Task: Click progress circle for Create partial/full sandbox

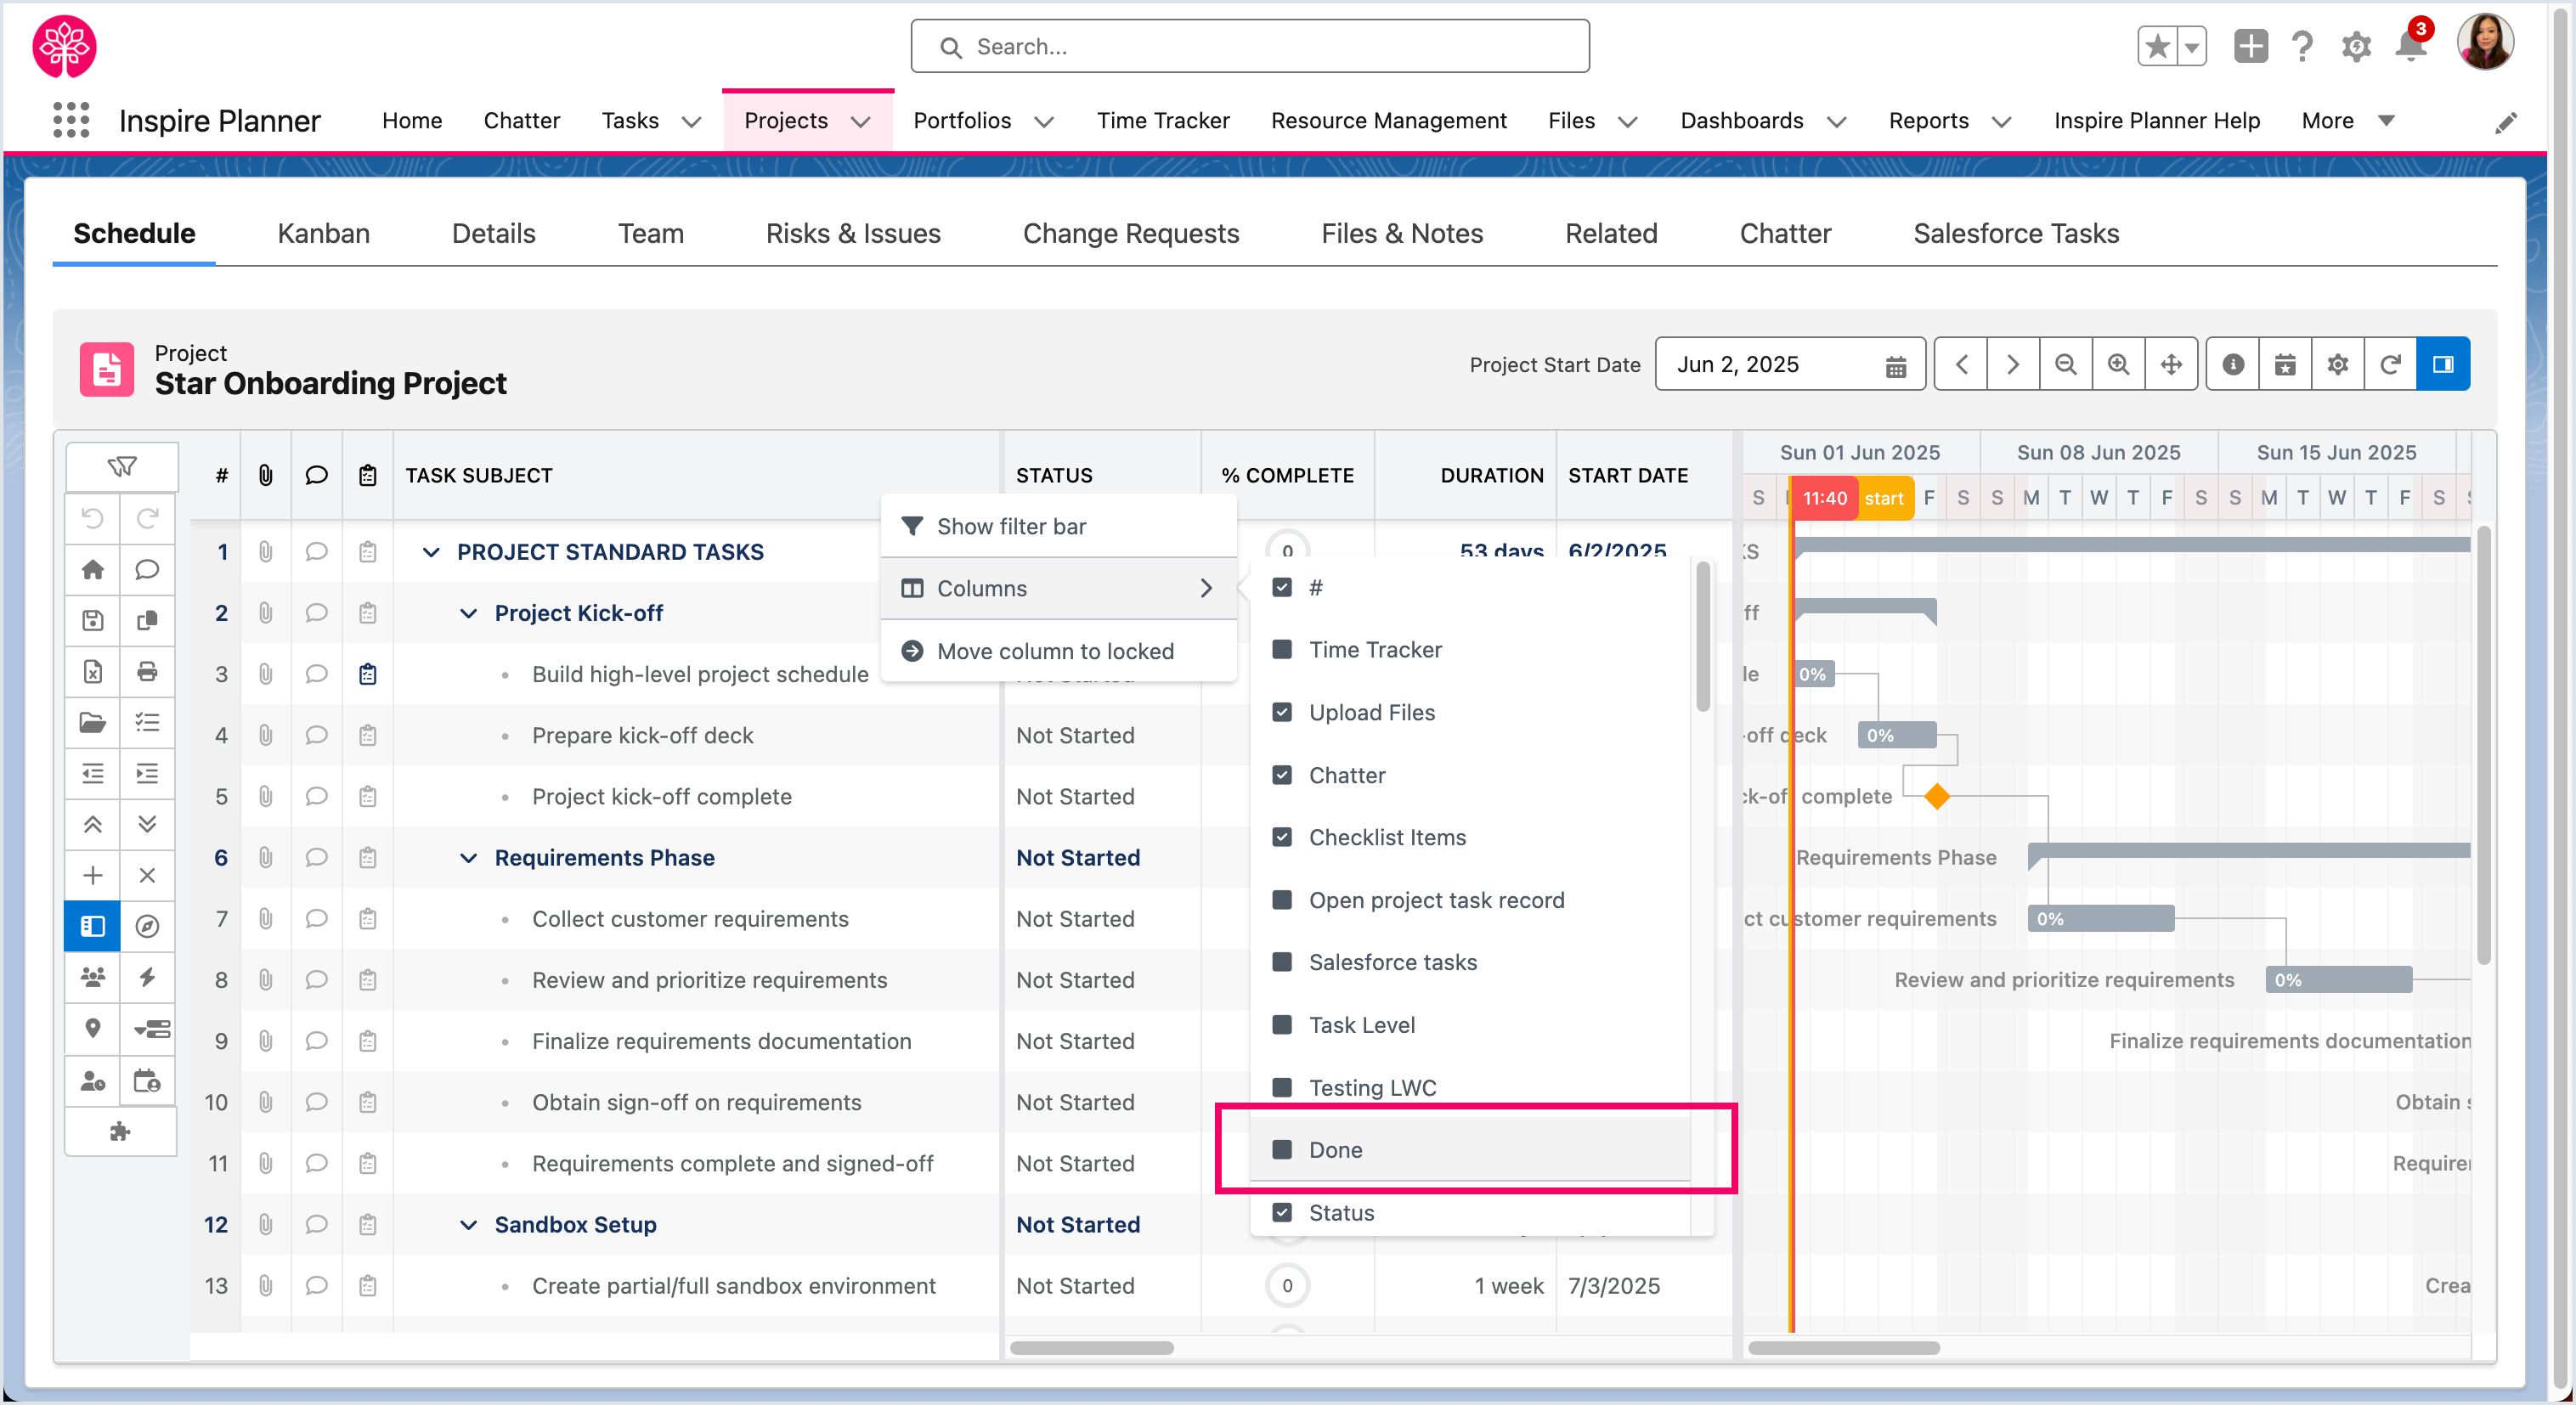Action: (x=1287, y=1286)
